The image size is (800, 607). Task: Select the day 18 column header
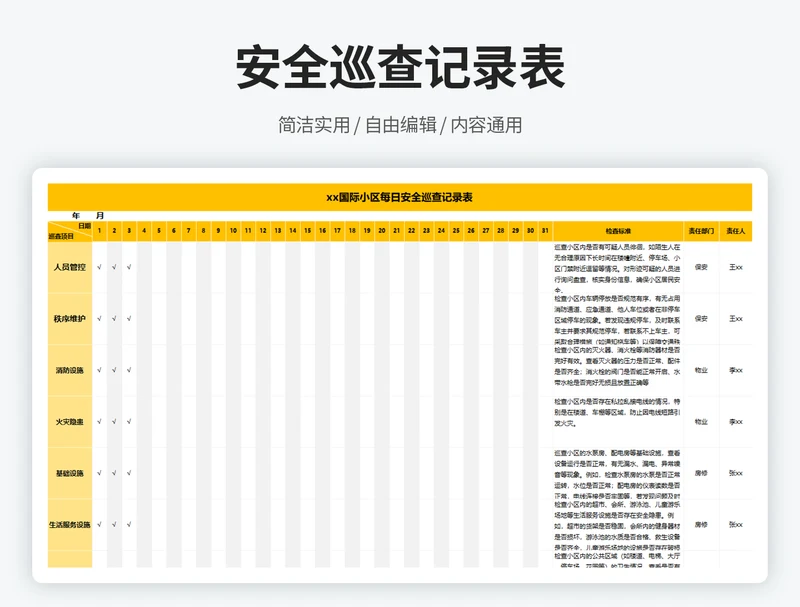(x=352, y=231)
